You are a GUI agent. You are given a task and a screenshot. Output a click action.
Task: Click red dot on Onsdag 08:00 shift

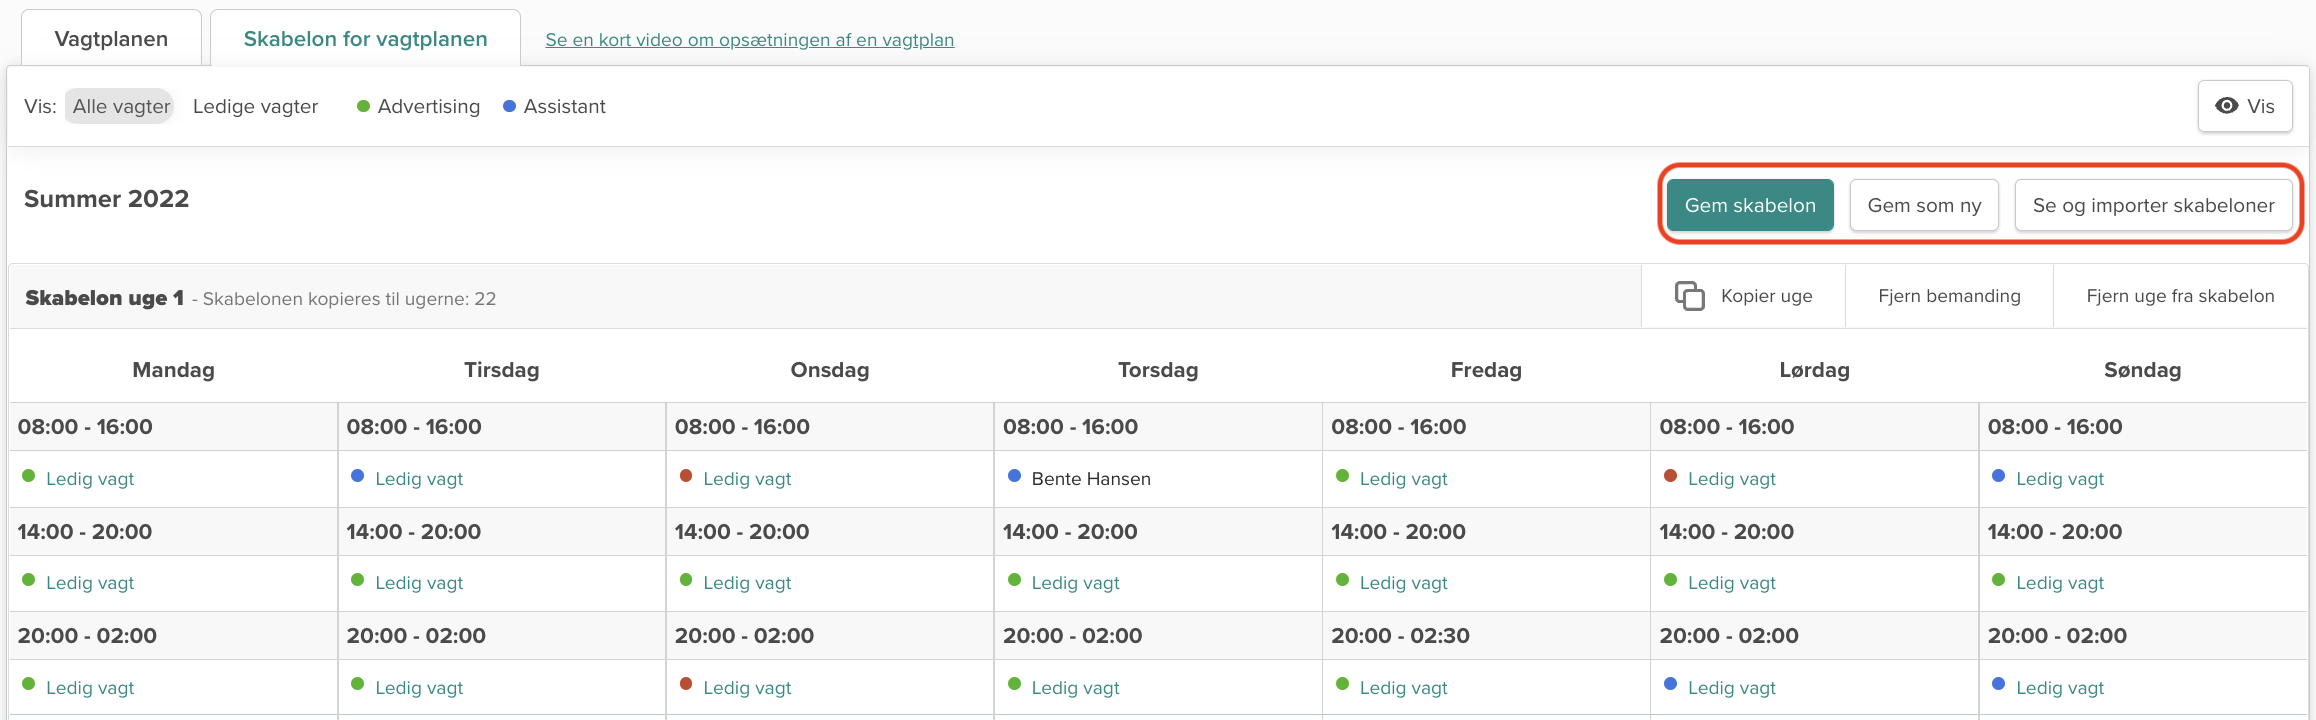point(686,476)
